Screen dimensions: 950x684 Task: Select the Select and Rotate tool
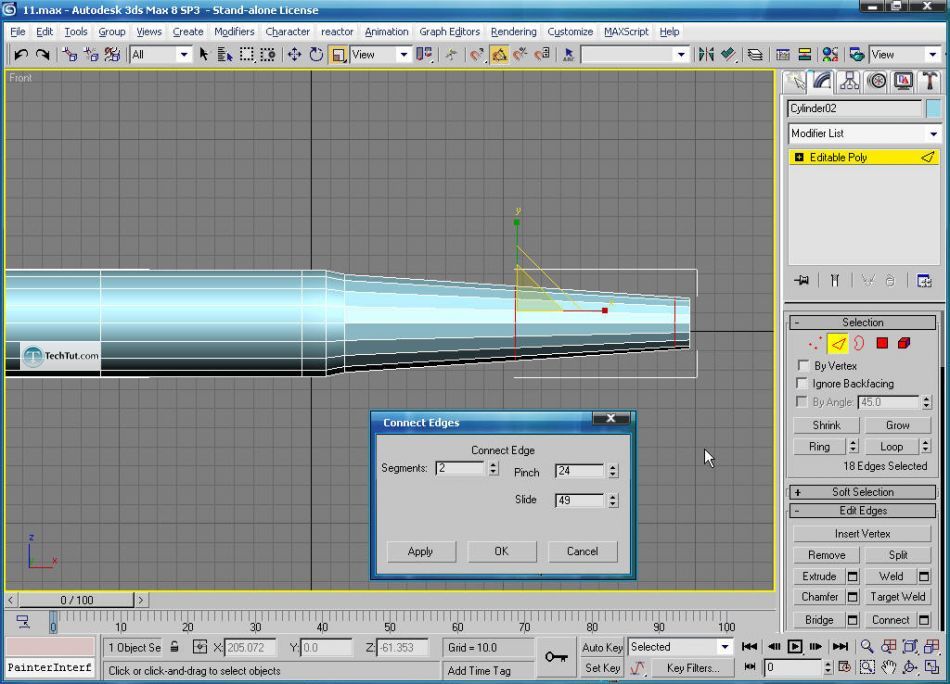tap(316, 55)
